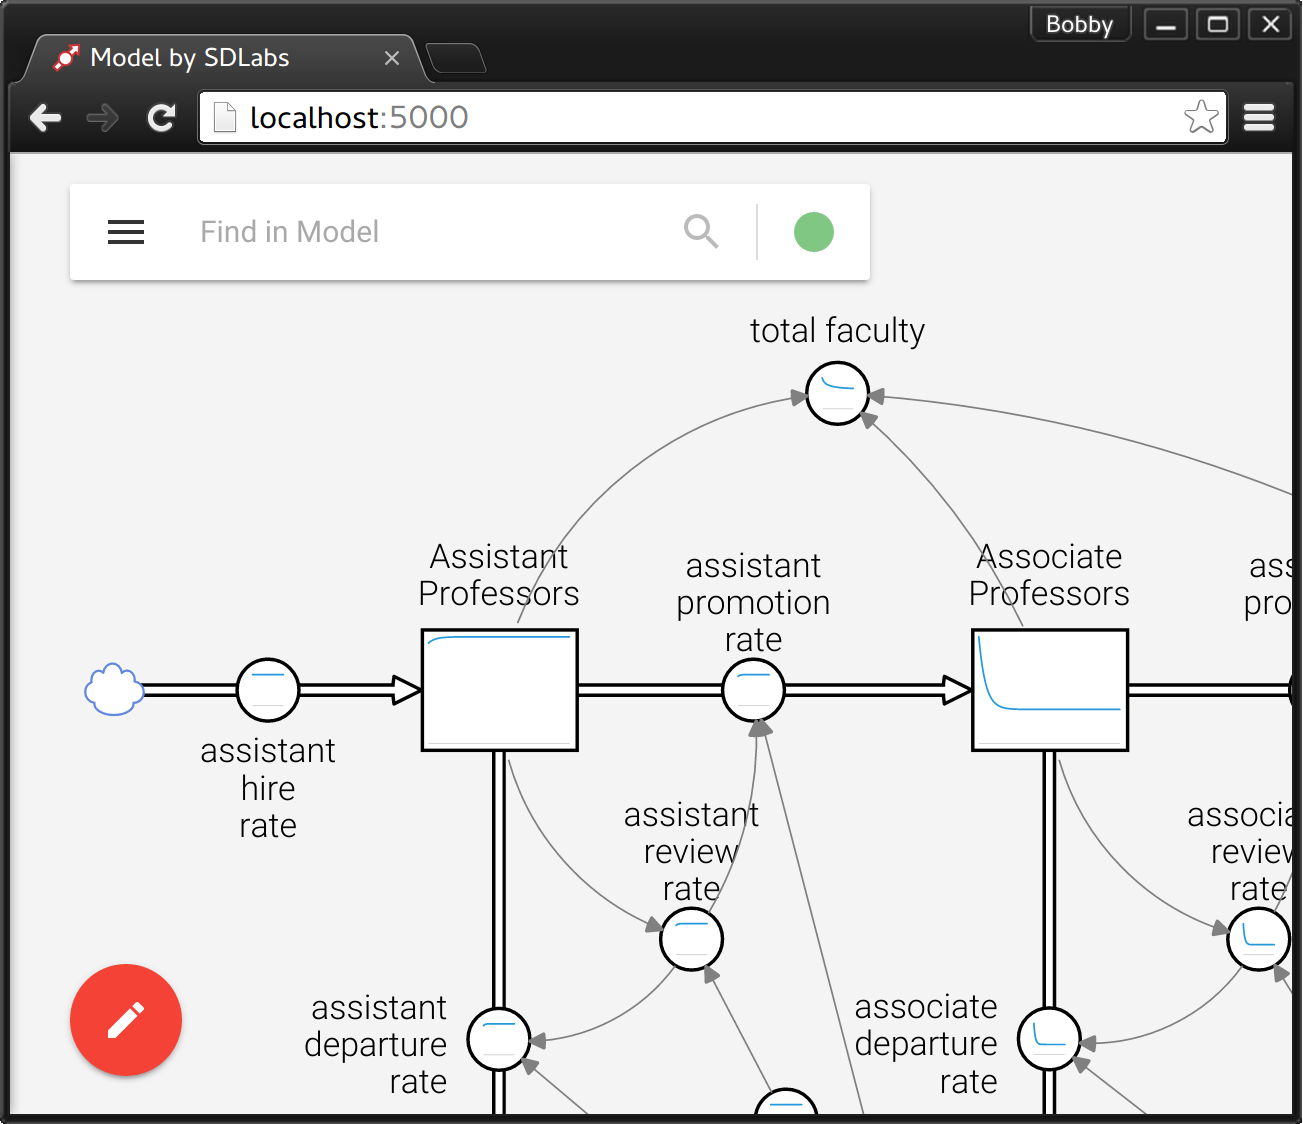
Task: Click the localhost:5000 address bar
Action: point(712,118)
